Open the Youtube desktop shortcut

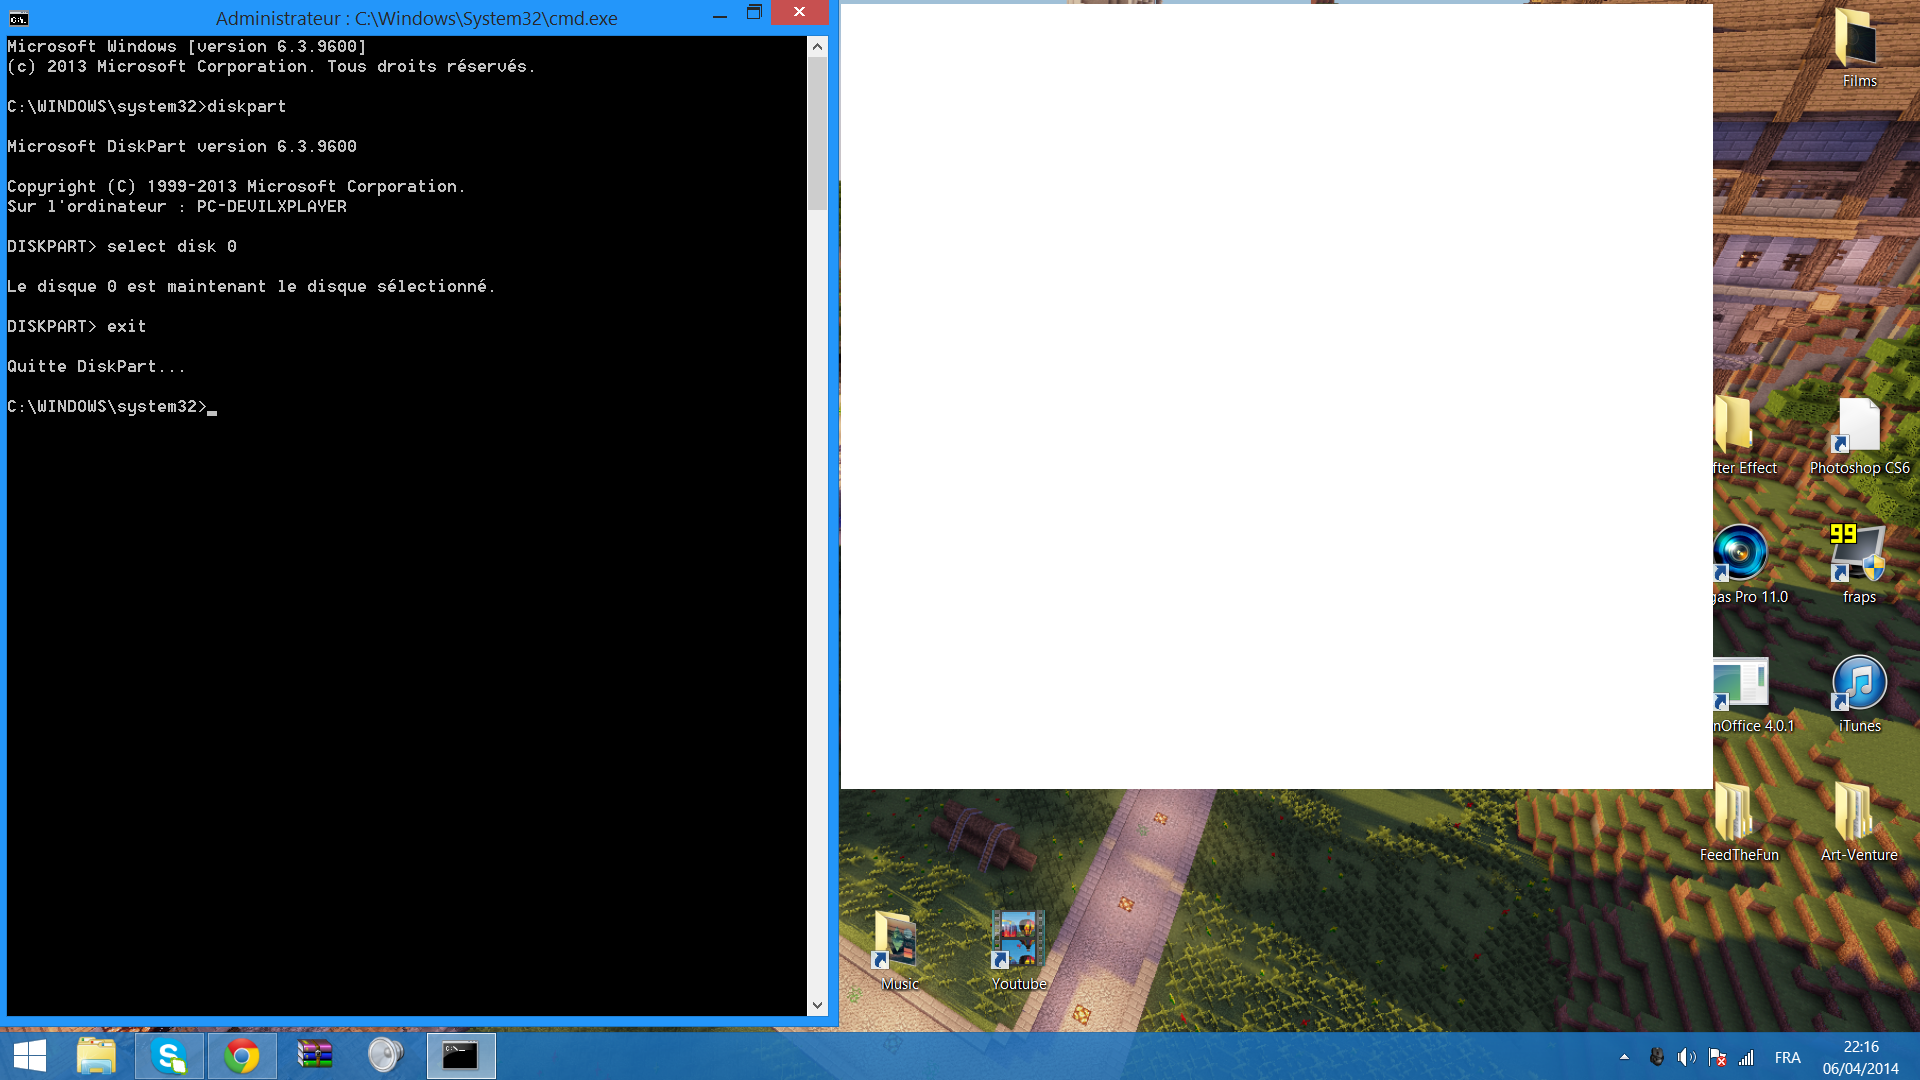[1019, 951]
